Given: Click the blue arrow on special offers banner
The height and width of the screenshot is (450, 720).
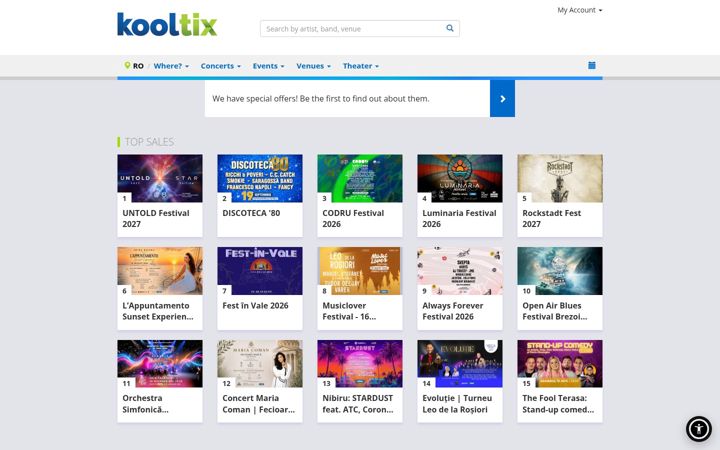Looking at the screenshot, I should [502, 99].
